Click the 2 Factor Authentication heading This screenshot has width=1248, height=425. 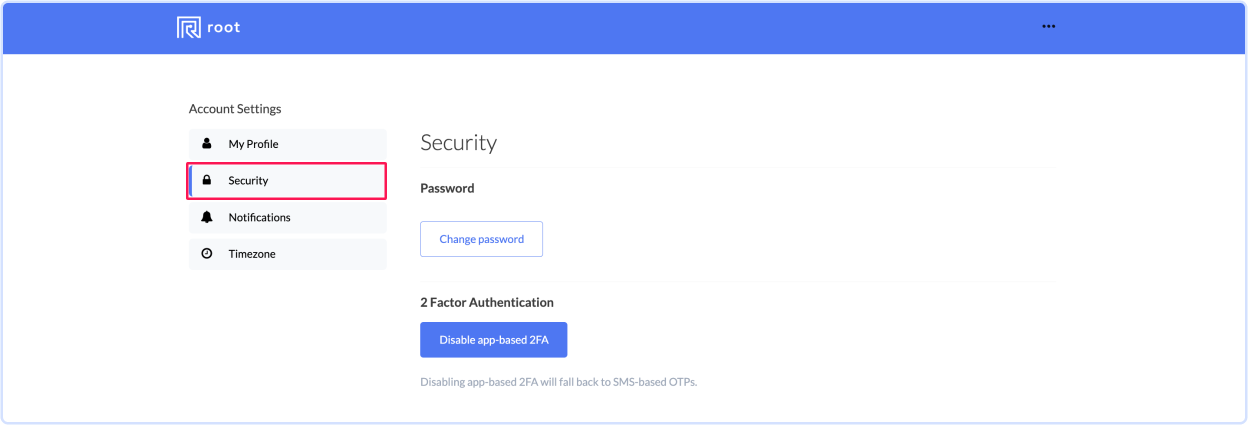[487, 302]
